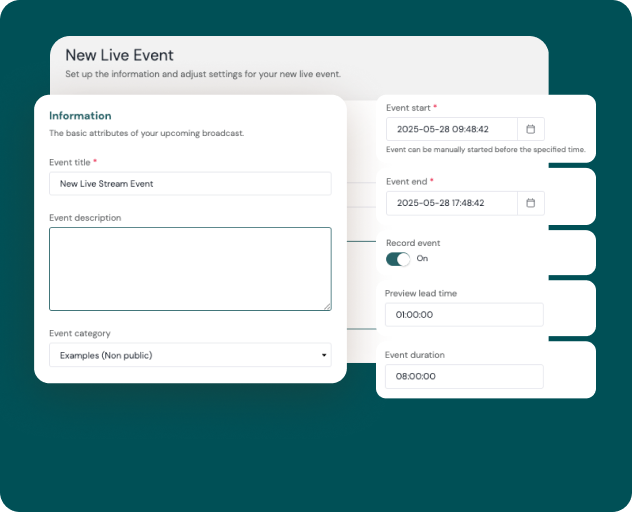Click the caret arrow in Event category

click(x=324, y=355)
